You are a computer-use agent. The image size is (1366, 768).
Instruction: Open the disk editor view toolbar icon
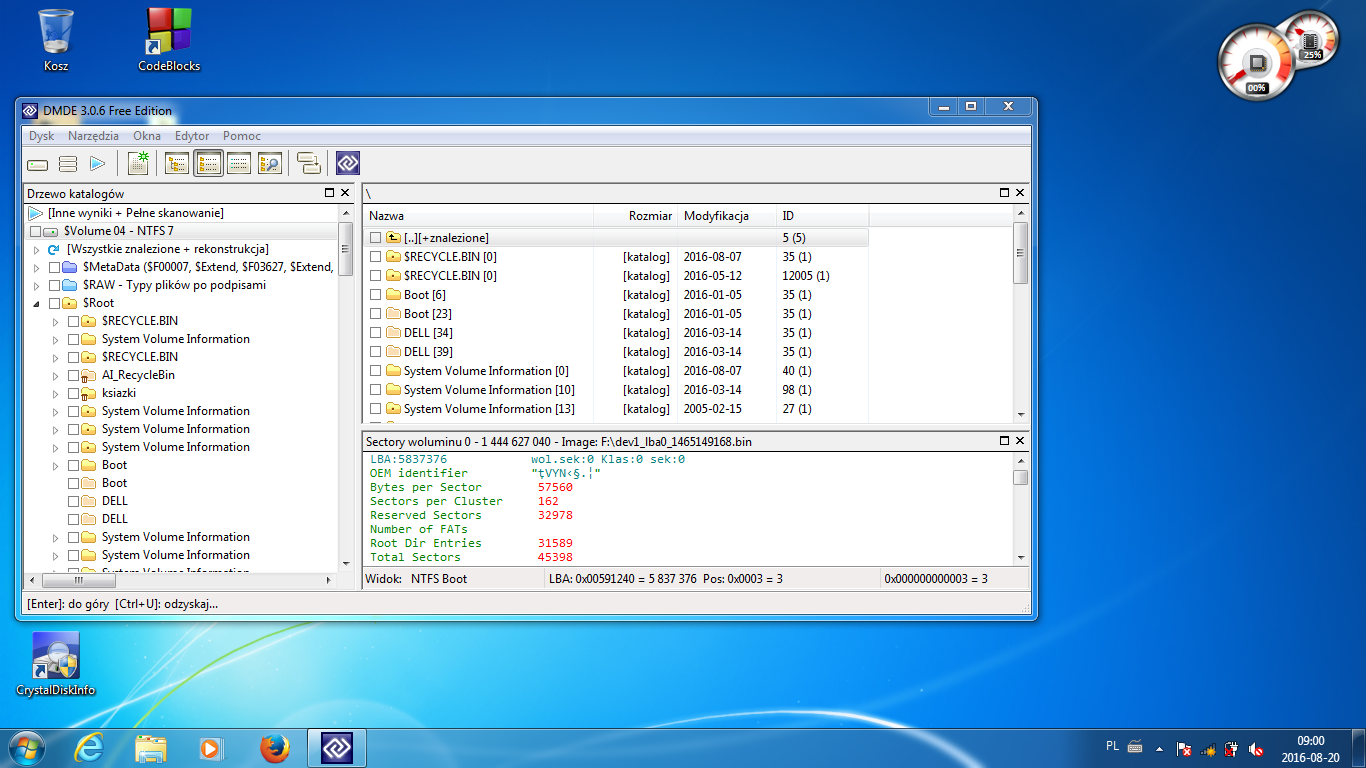238,164
